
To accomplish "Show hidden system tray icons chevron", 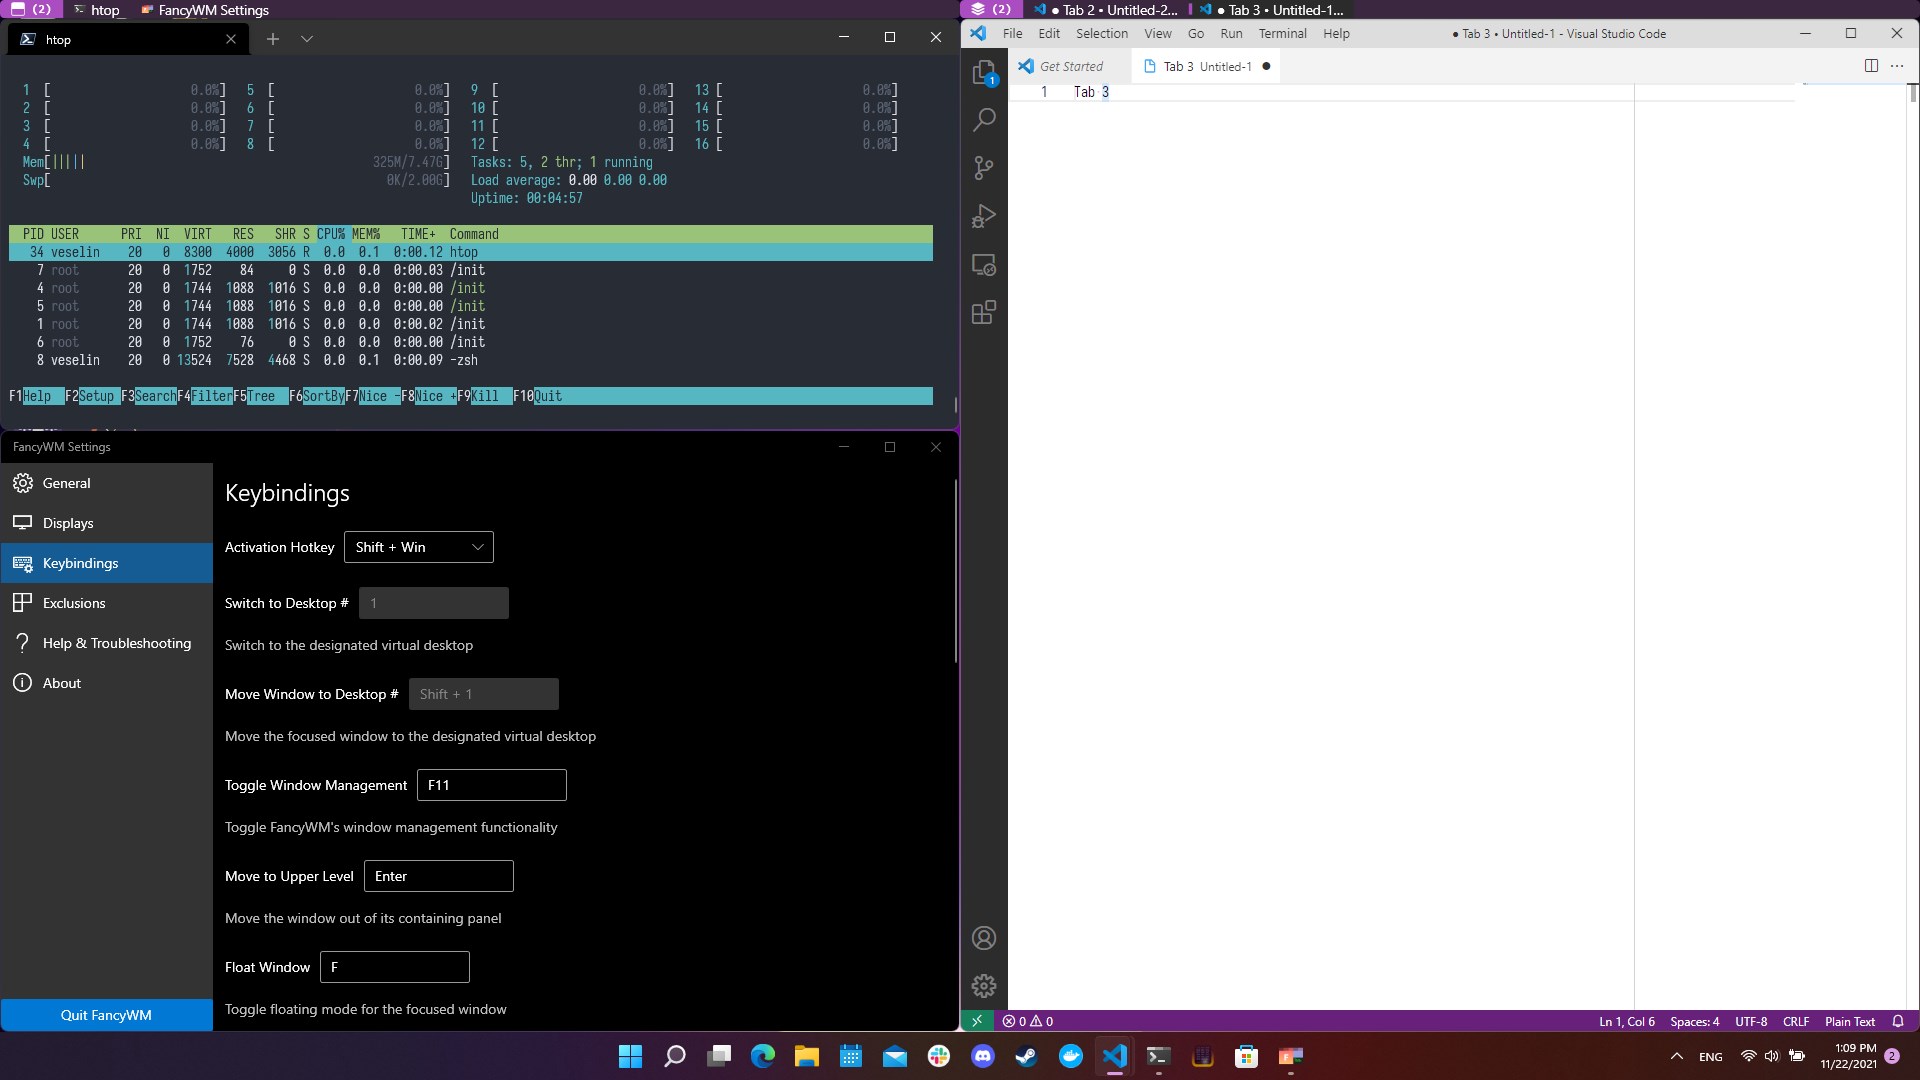I will tap(1677, 1057).
